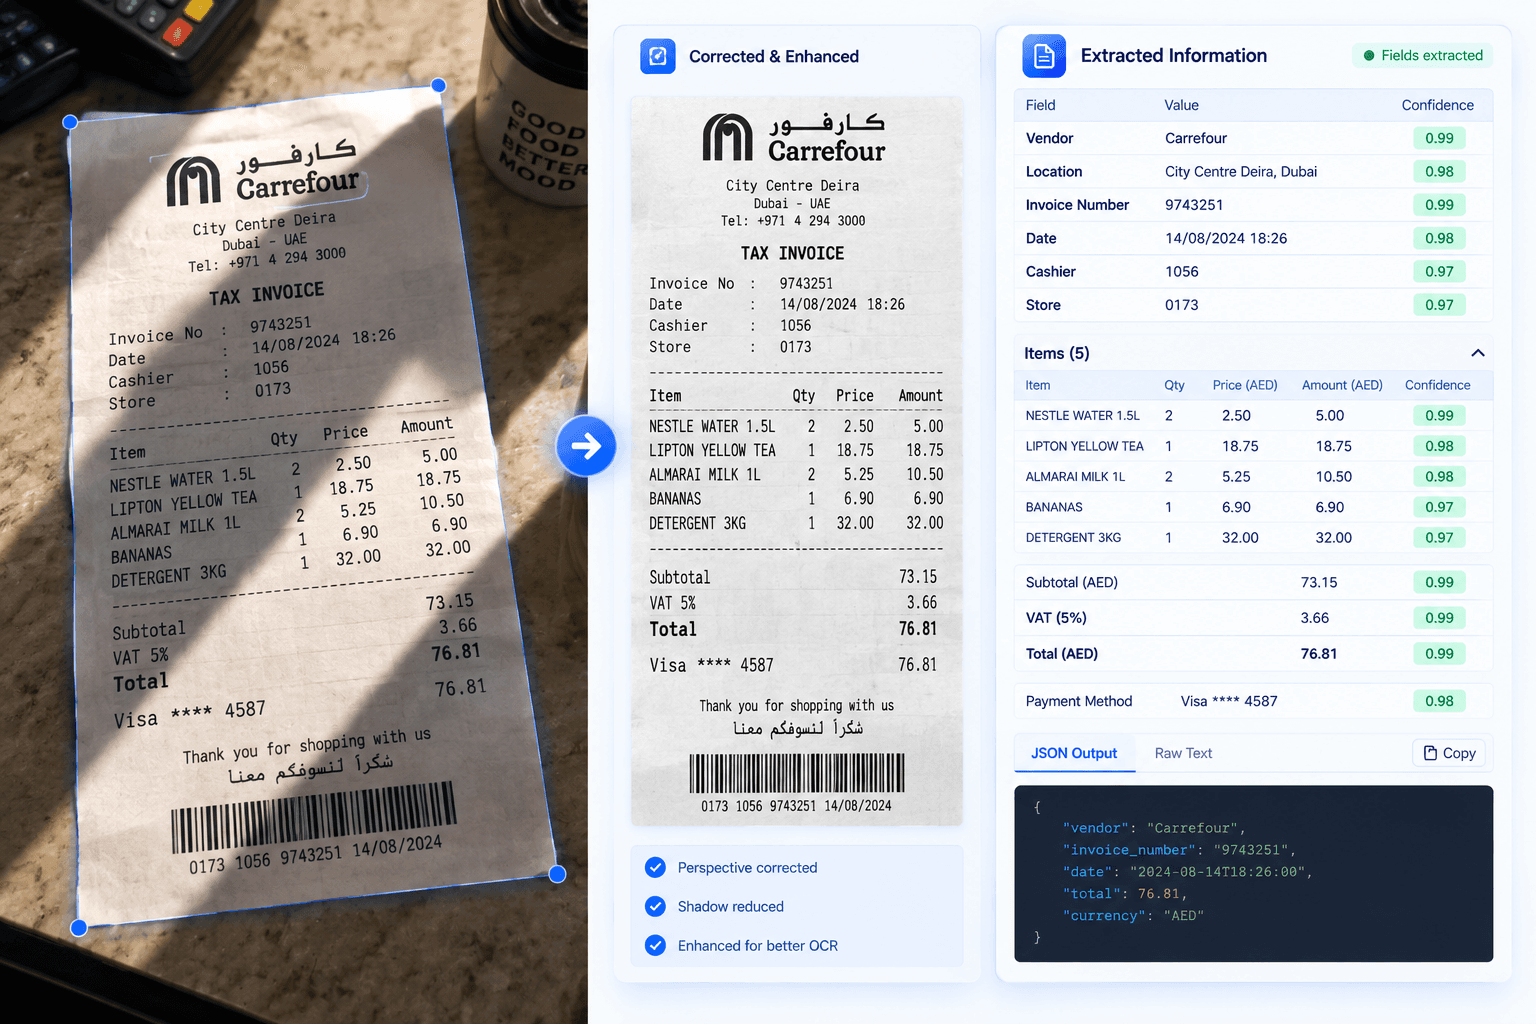Select the bottom-right crop corner handle
The width and height of the screenshot is (1536, 1024).
click(x=558, y=874)
